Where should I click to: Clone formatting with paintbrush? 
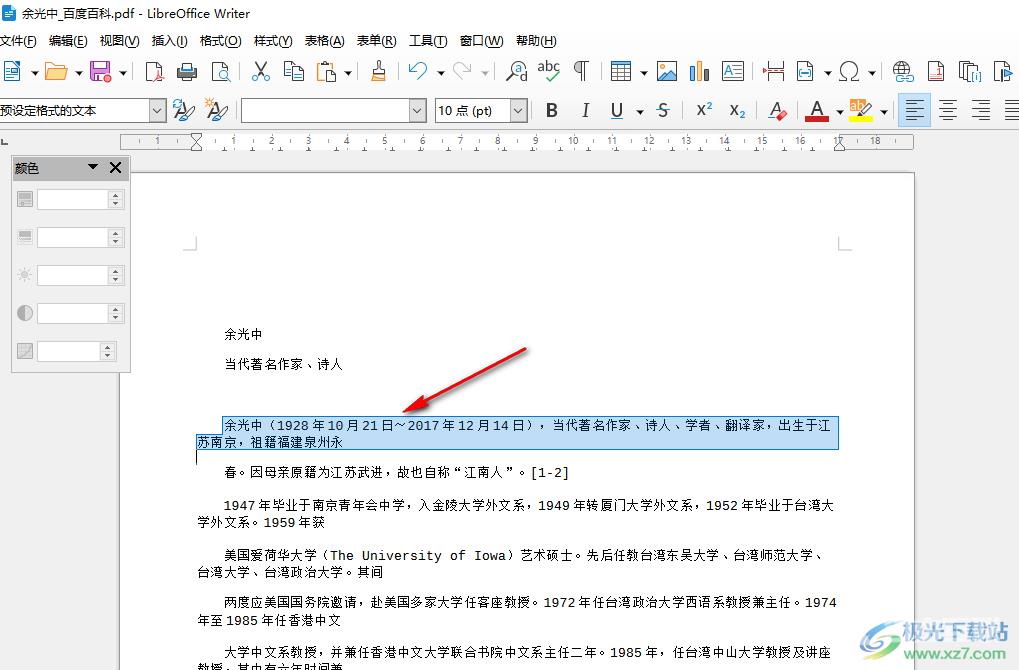tap(378, 71)
